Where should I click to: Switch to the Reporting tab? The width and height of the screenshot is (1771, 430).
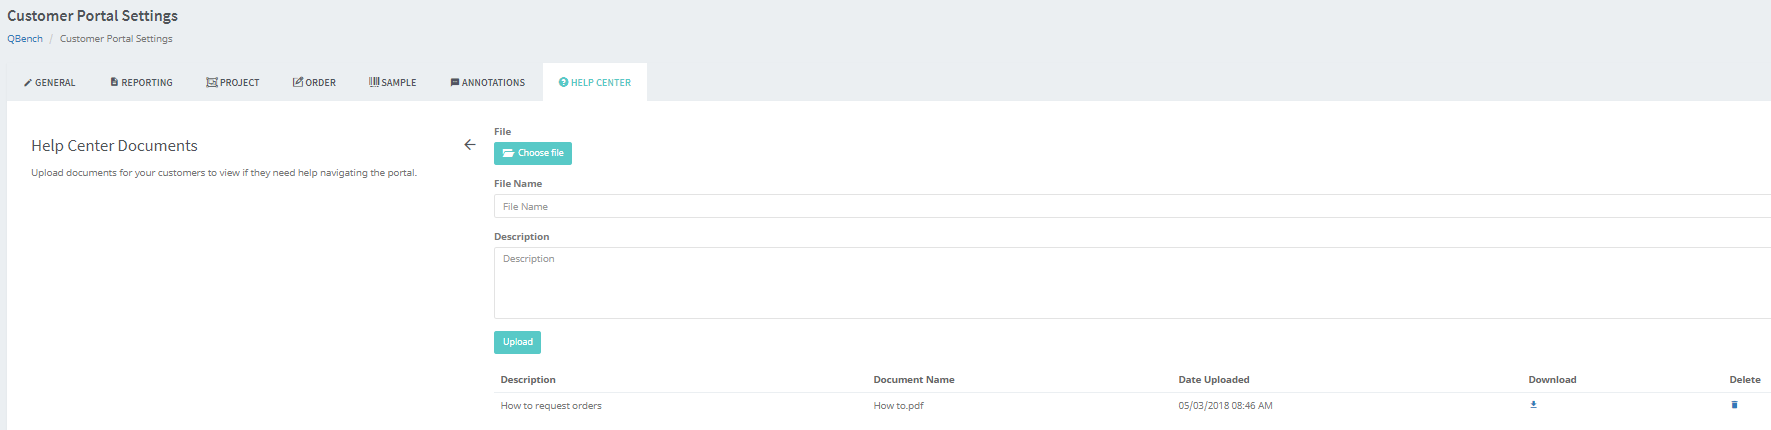click(142, 83)
